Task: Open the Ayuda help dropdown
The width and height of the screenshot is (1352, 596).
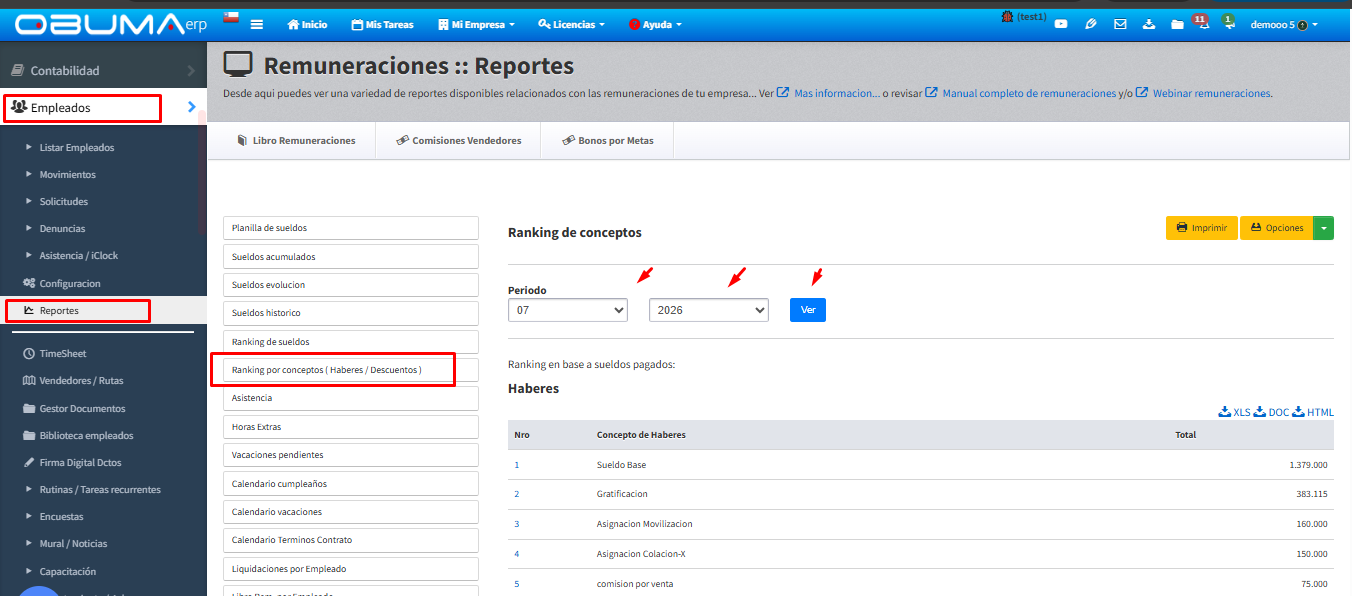Action: click(x=655, y=24)
